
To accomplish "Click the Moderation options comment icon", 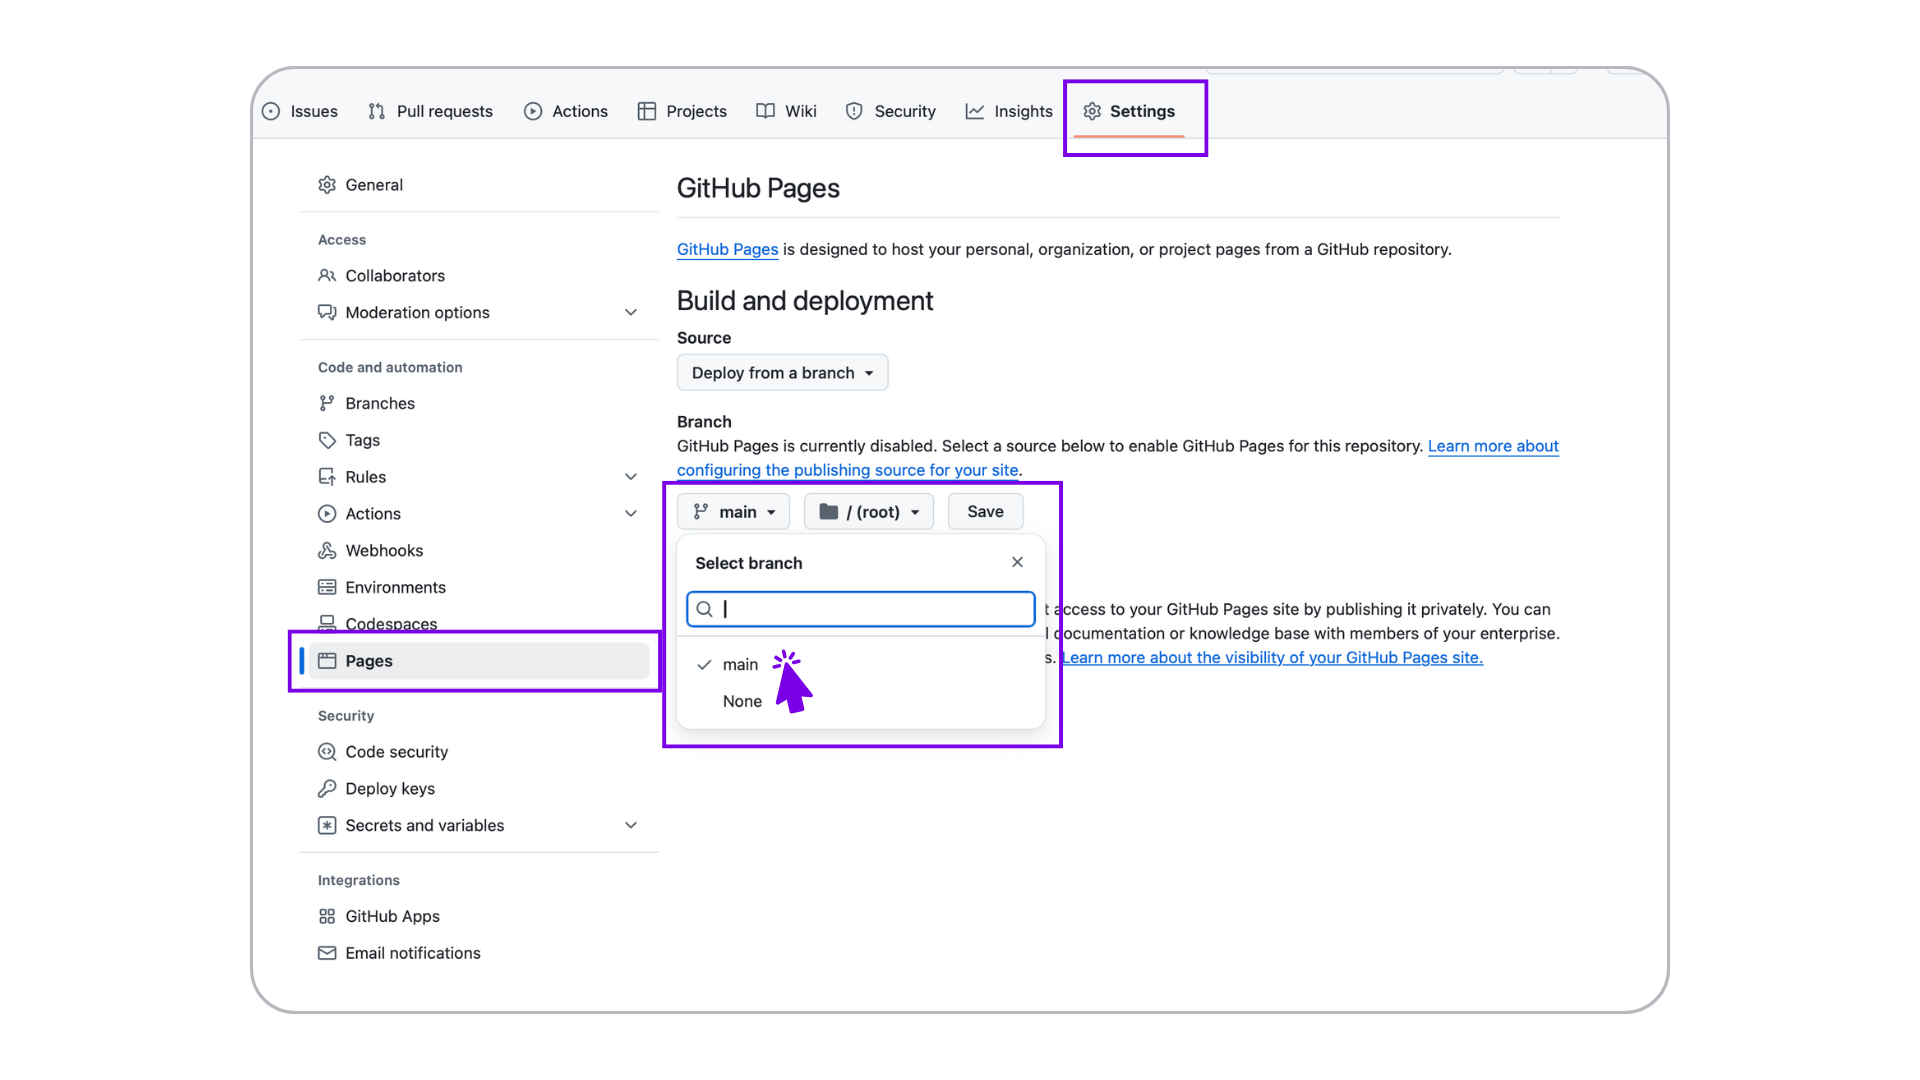I will [327, 313].
